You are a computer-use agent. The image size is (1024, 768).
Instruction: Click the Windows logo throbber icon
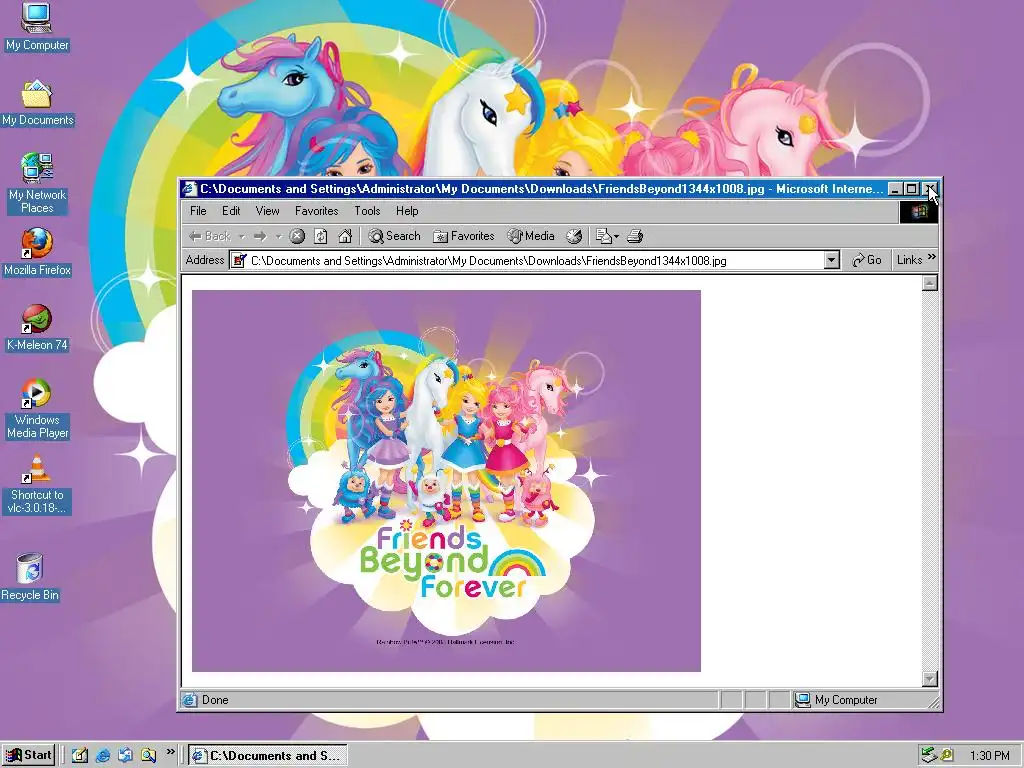[919, 212]
